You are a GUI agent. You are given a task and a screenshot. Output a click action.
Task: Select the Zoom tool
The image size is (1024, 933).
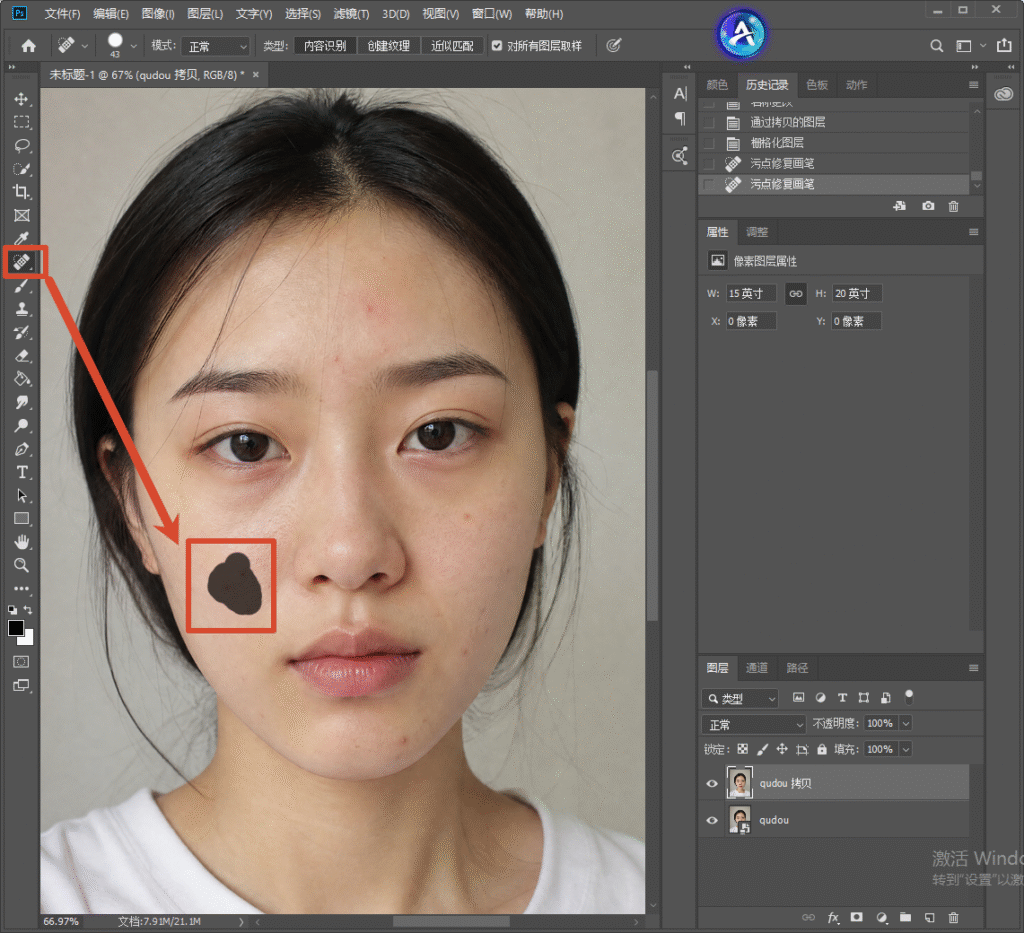point(22,565)
